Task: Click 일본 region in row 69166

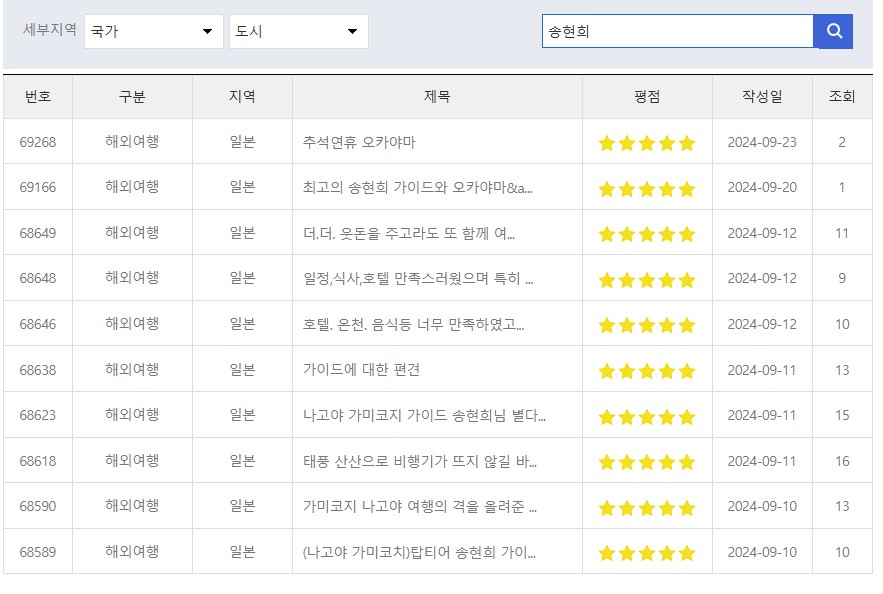Action: point(242,187)
